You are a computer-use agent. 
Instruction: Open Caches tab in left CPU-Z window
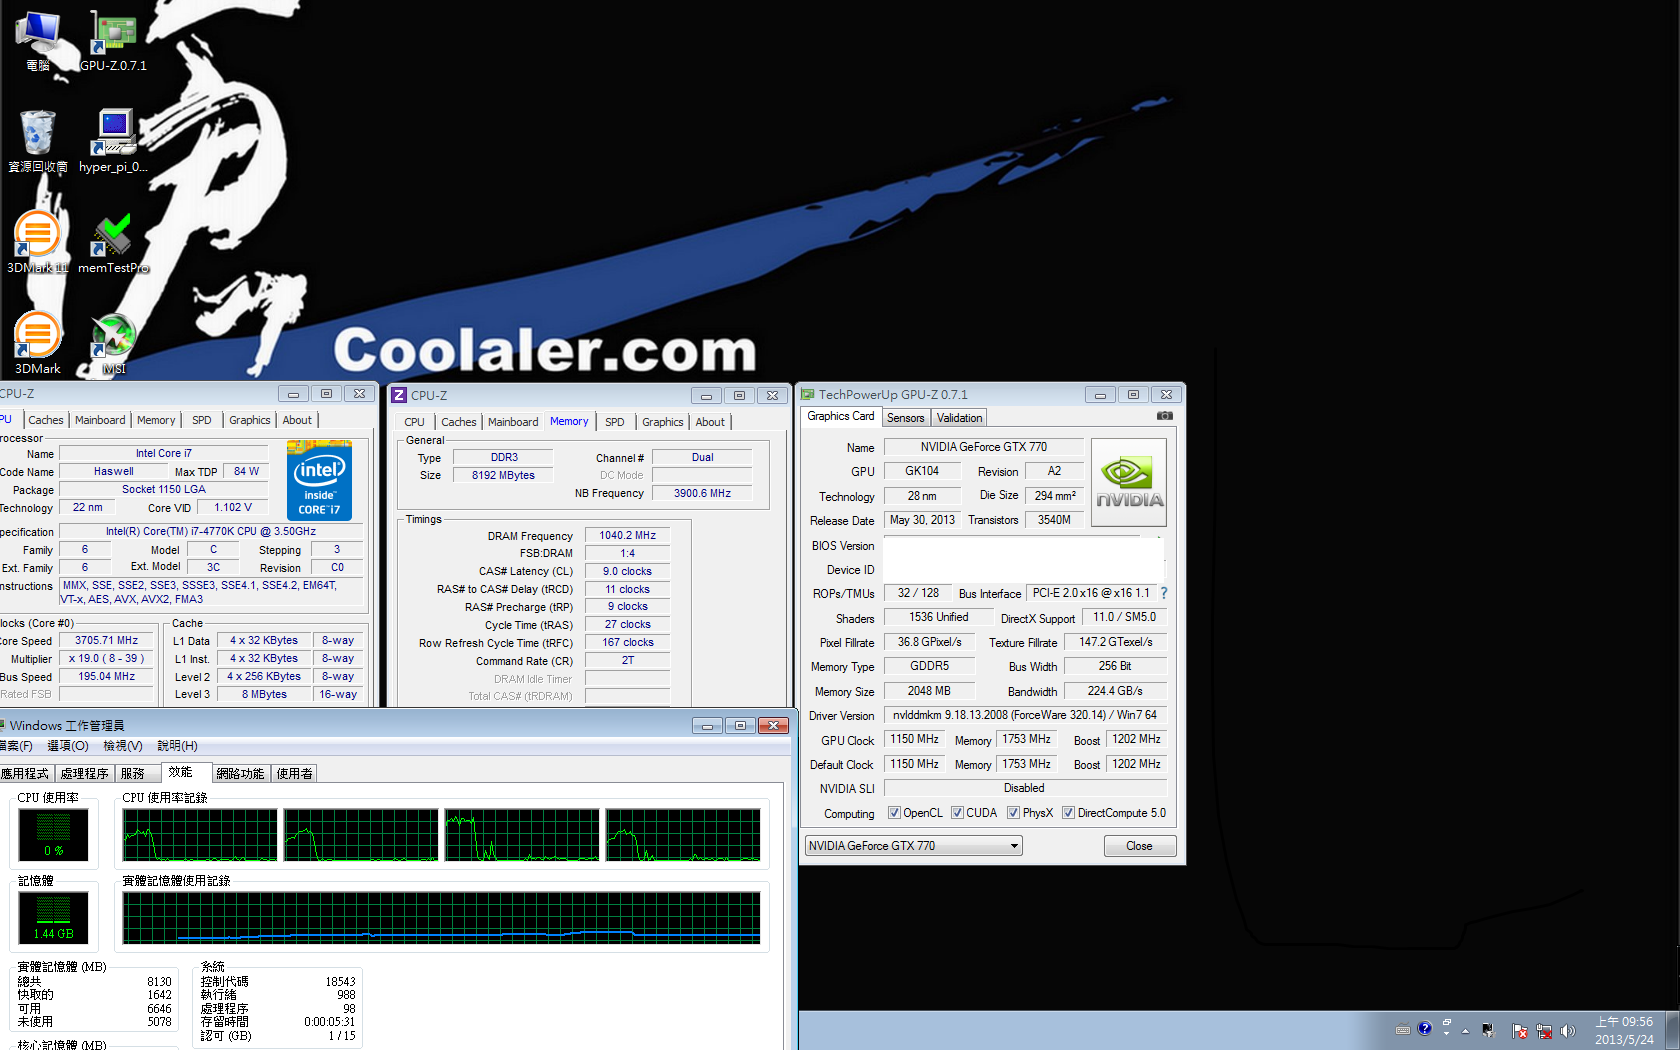click(46, 420)
